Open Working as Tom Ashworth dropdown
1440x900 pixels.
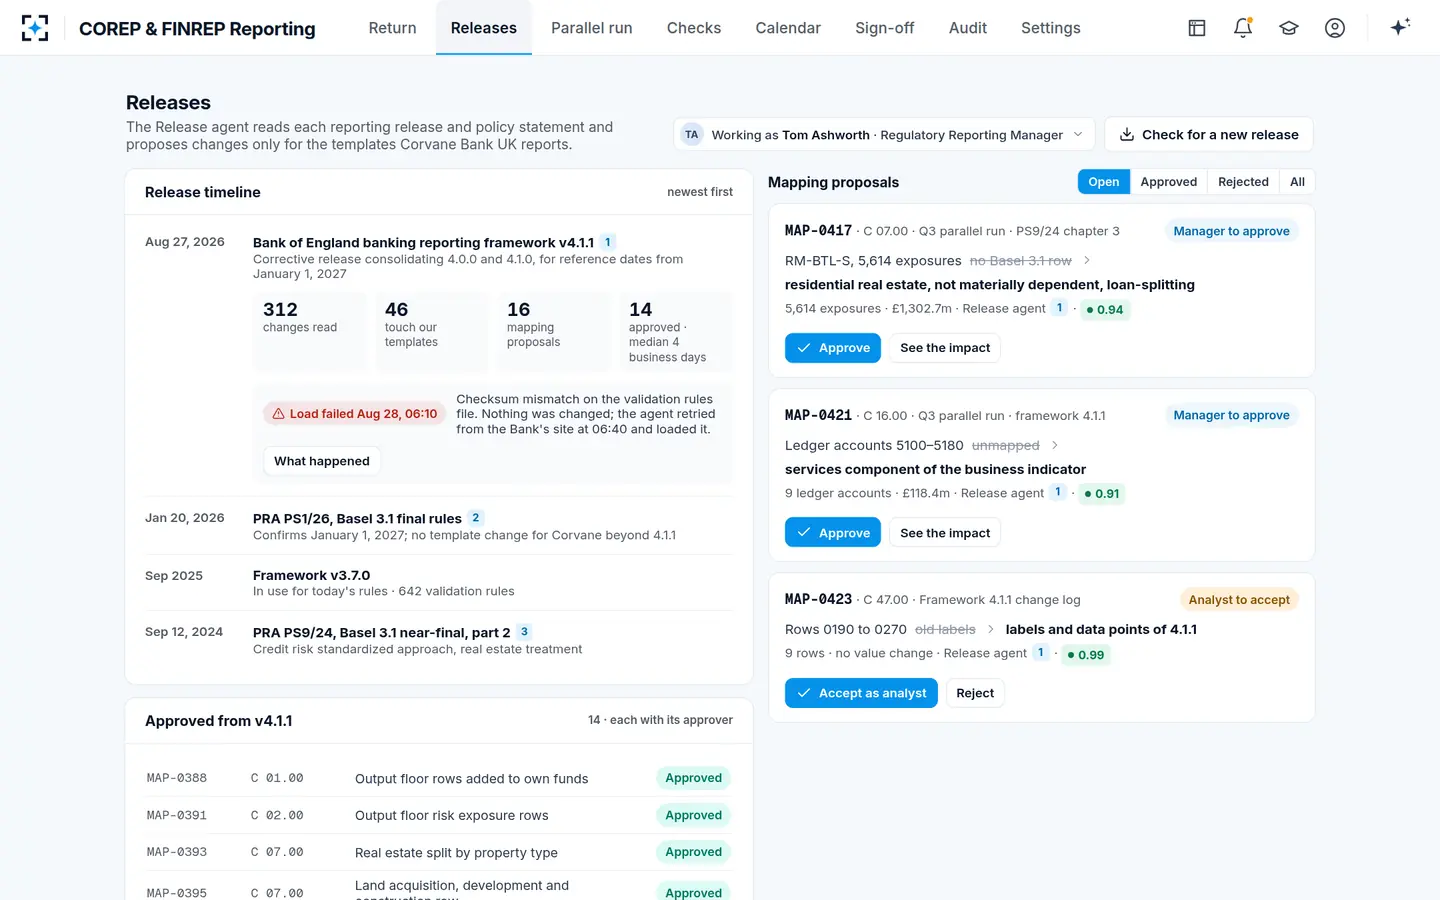[884, 134]
